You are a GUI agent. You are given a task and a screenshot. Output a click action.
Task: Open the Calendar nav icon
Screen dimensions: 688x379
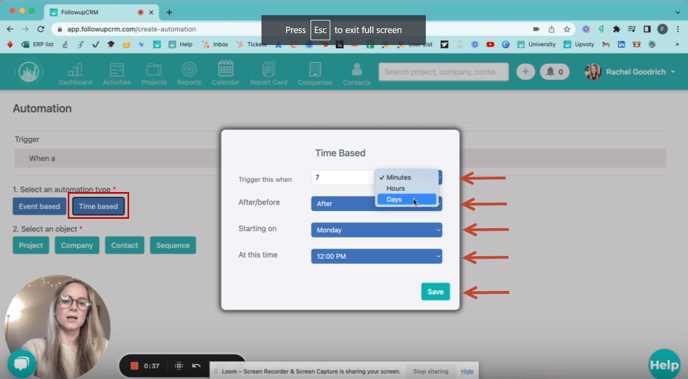[226, 68]
